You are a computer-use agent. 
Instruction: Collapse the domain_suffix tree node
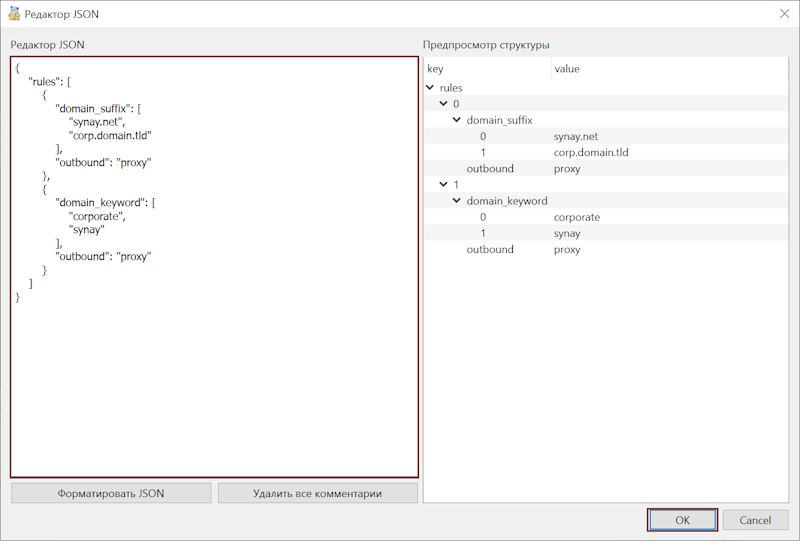click(456, 120)
